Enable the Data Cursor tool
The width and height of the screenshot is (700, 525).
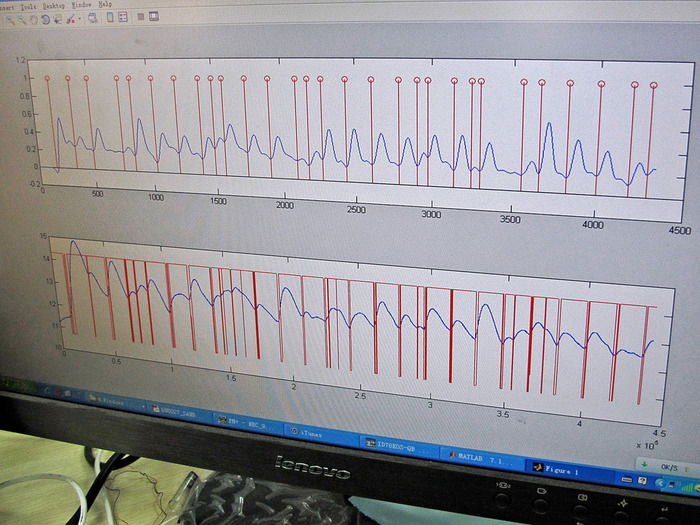[x=58, y=19]
